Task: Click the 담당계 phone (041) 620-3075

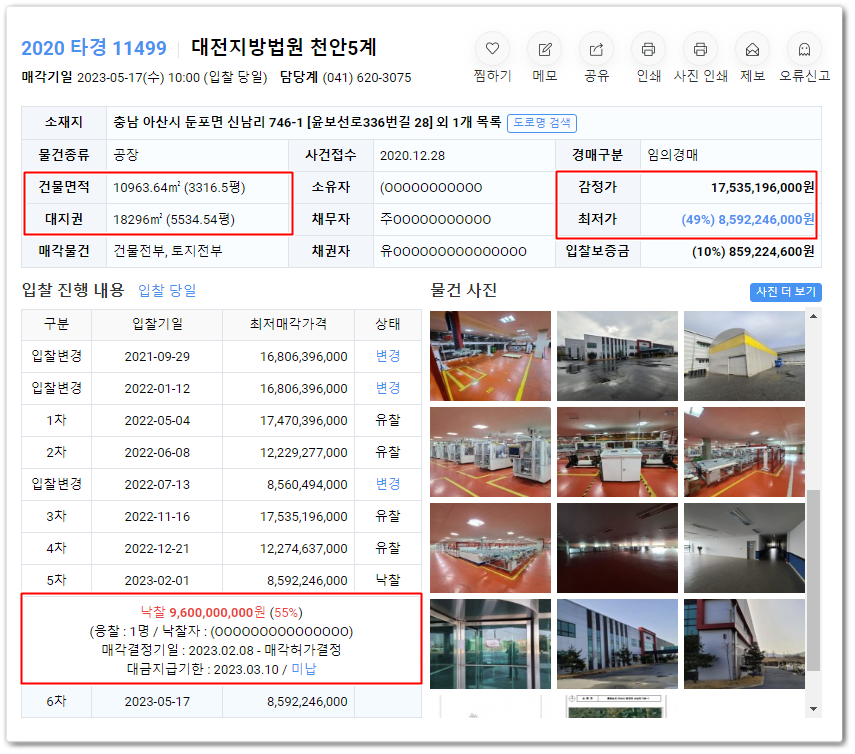Action: point(367,78)
